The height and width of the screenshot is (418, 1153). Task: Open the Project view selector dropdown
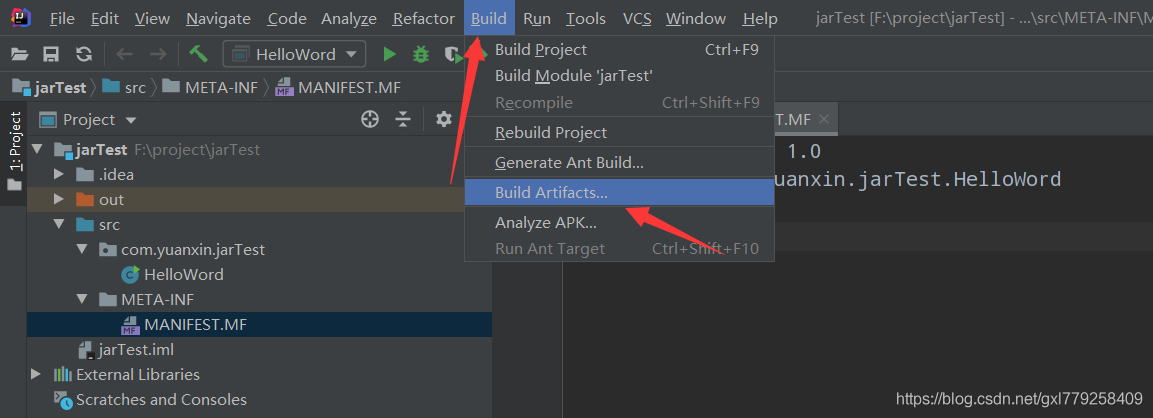coord(131,120)
